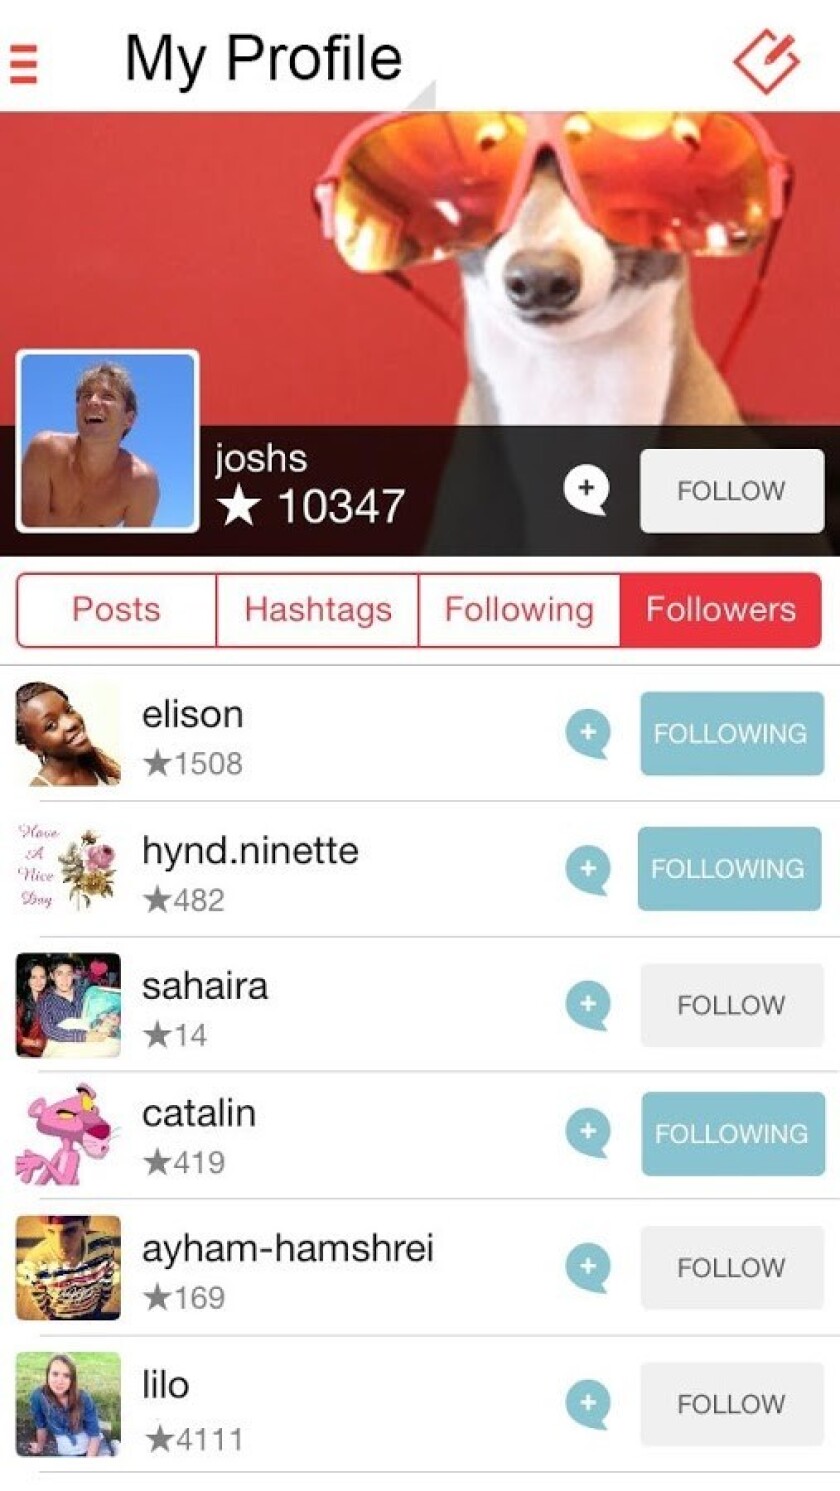
Task: Follow joshs with the FOLLOW button
Action: (732, 491)
